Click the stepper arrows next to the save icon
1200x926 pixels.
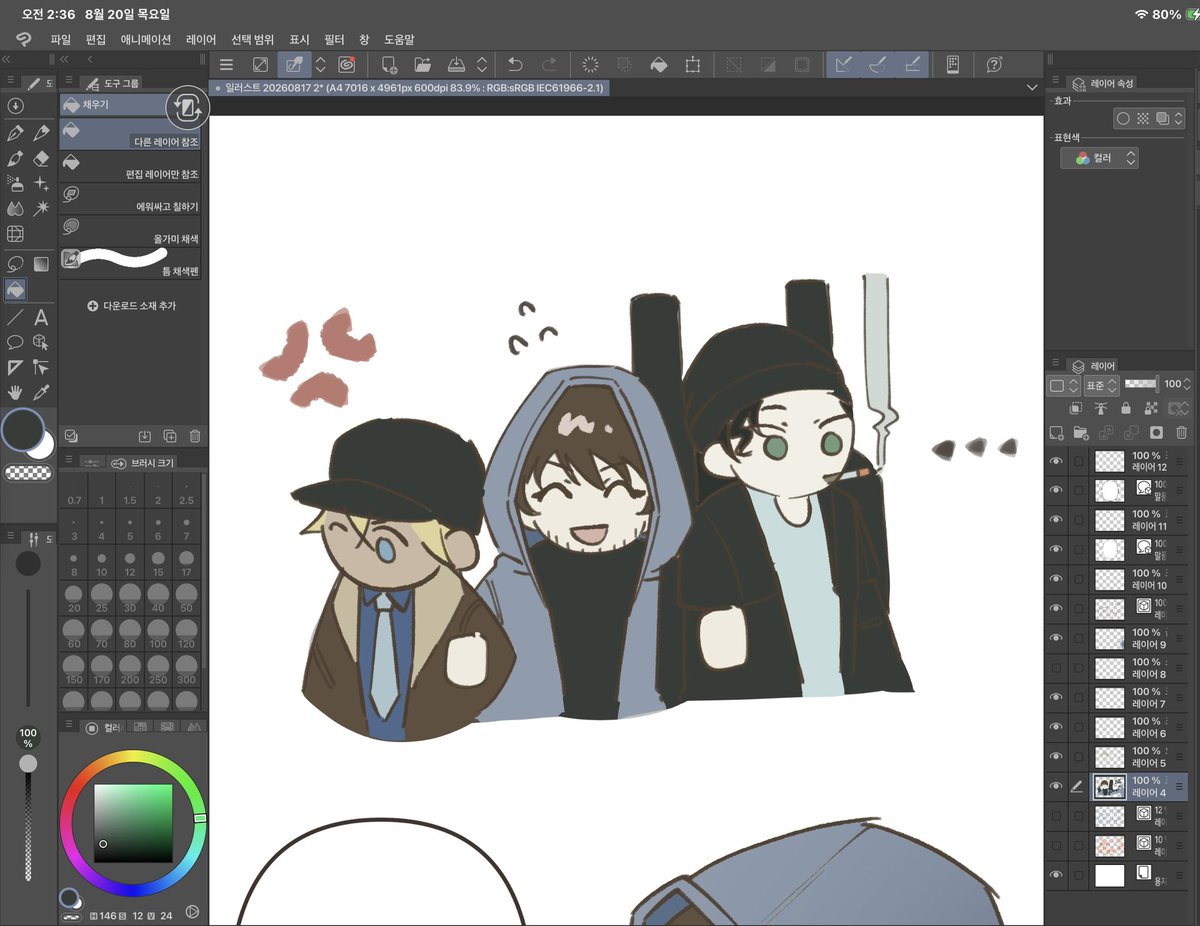click(482, 65)
